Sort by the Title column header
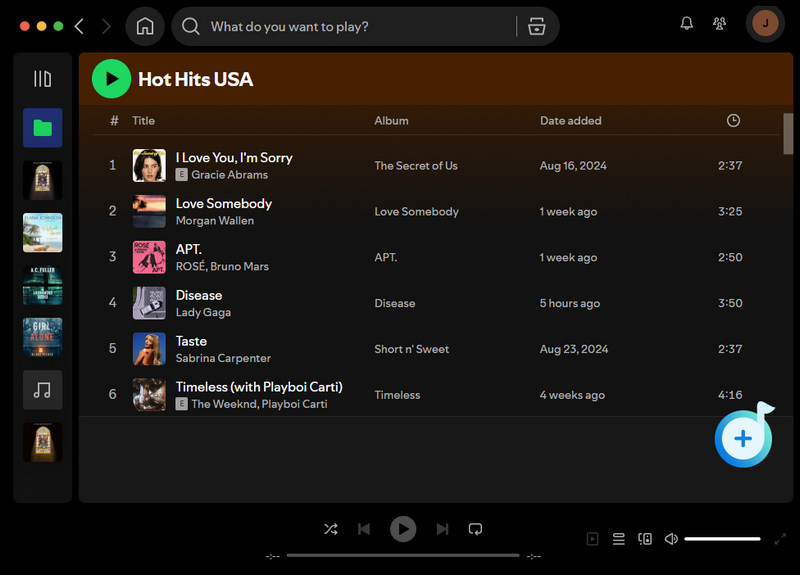 pyautogui.click(x=143, y=121)
